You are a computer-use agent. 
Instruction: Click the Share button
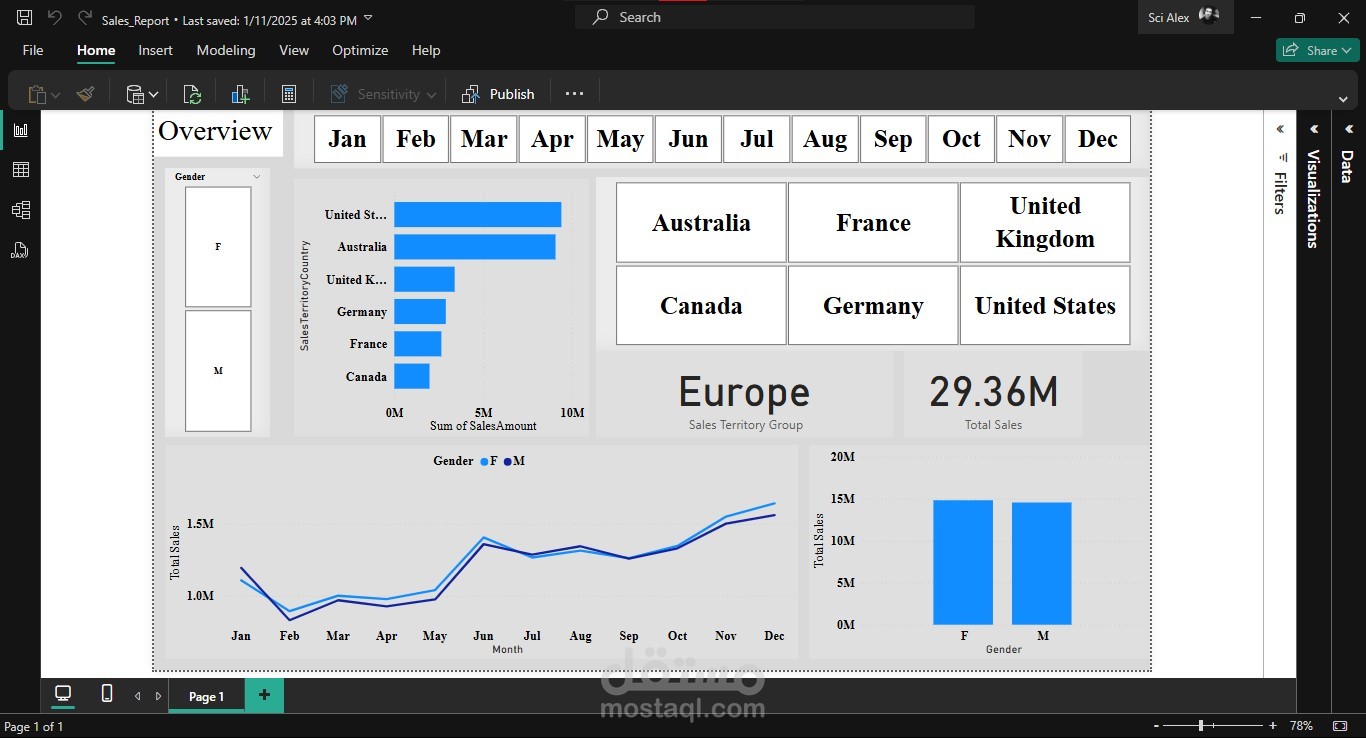(x=1317, y=49)
